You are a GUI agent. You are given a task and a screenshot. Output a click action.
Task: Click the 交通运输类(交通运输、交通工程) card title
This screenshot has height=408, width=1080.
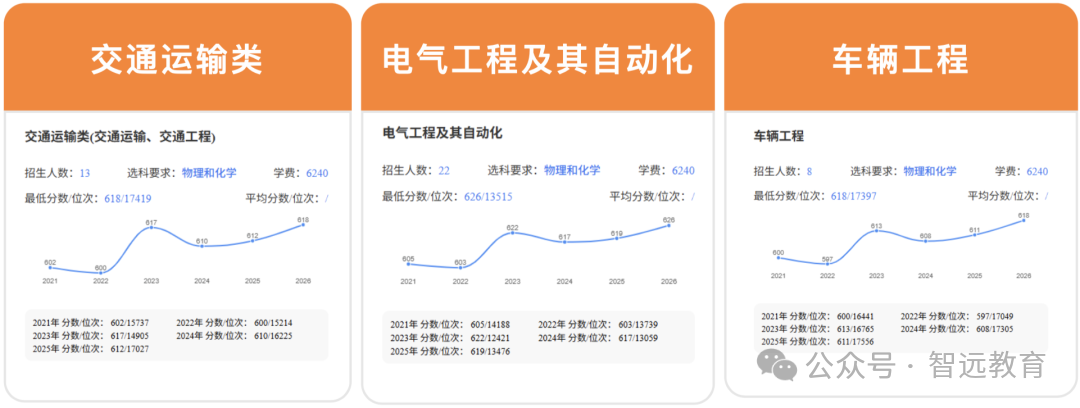point(121,137)
